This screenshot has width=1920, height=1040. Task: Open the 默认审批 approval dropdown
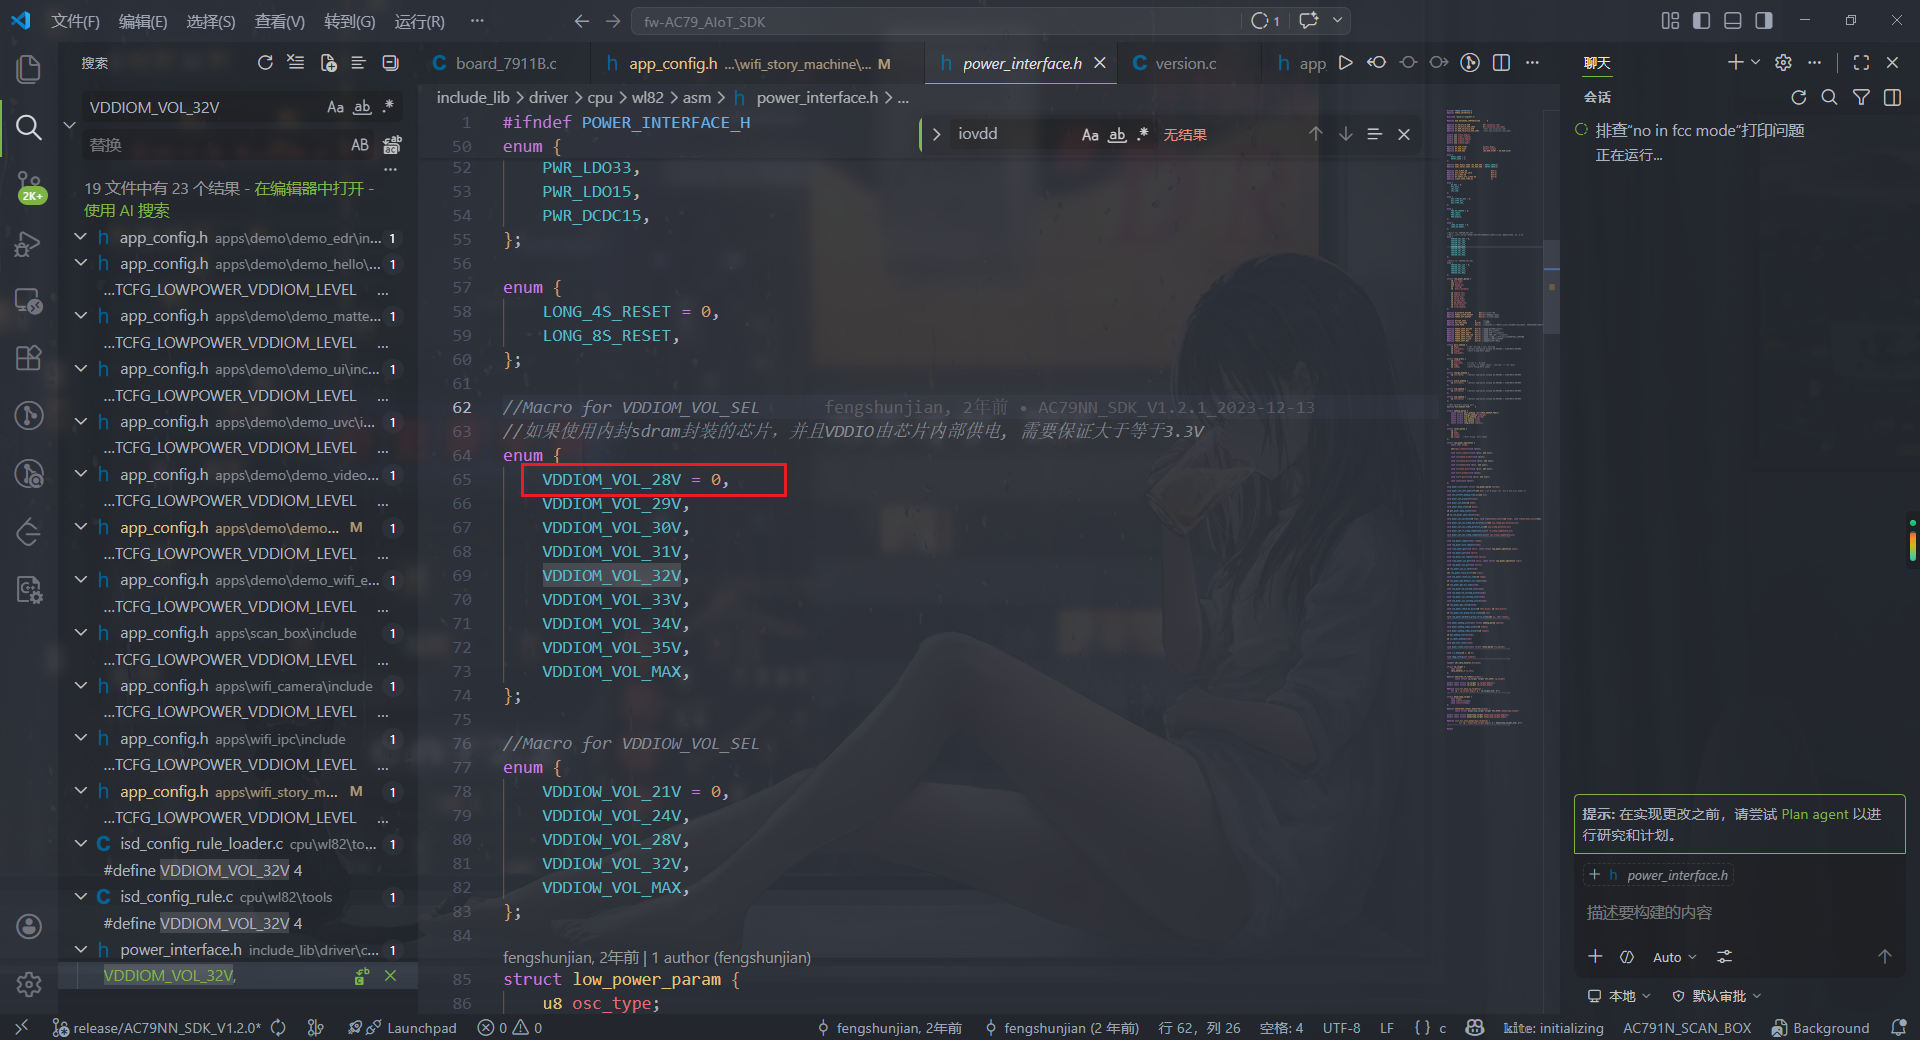[1717, 996]
